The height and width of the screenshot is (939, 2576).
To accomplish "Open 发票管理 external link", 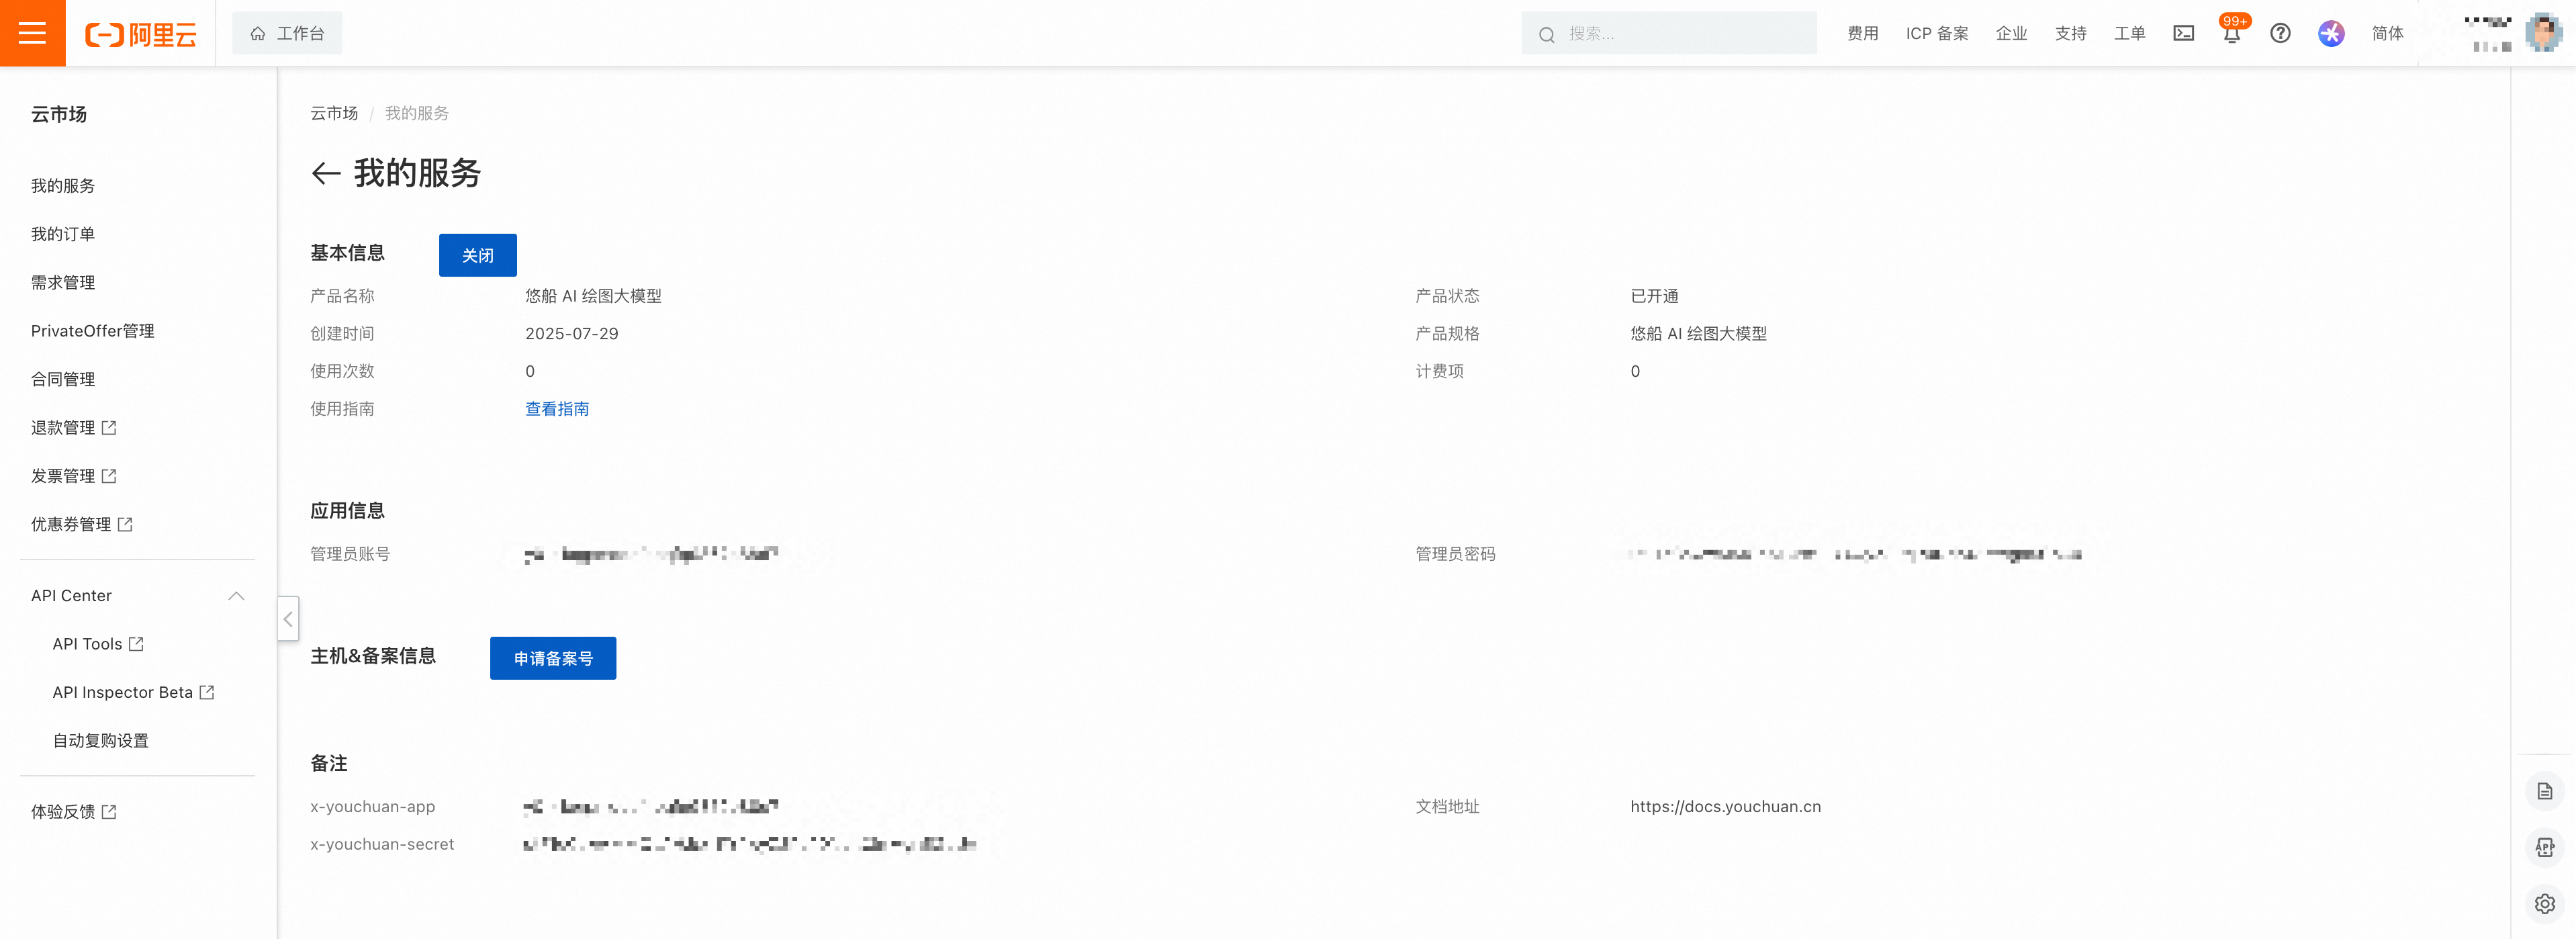I will point(74,476).
